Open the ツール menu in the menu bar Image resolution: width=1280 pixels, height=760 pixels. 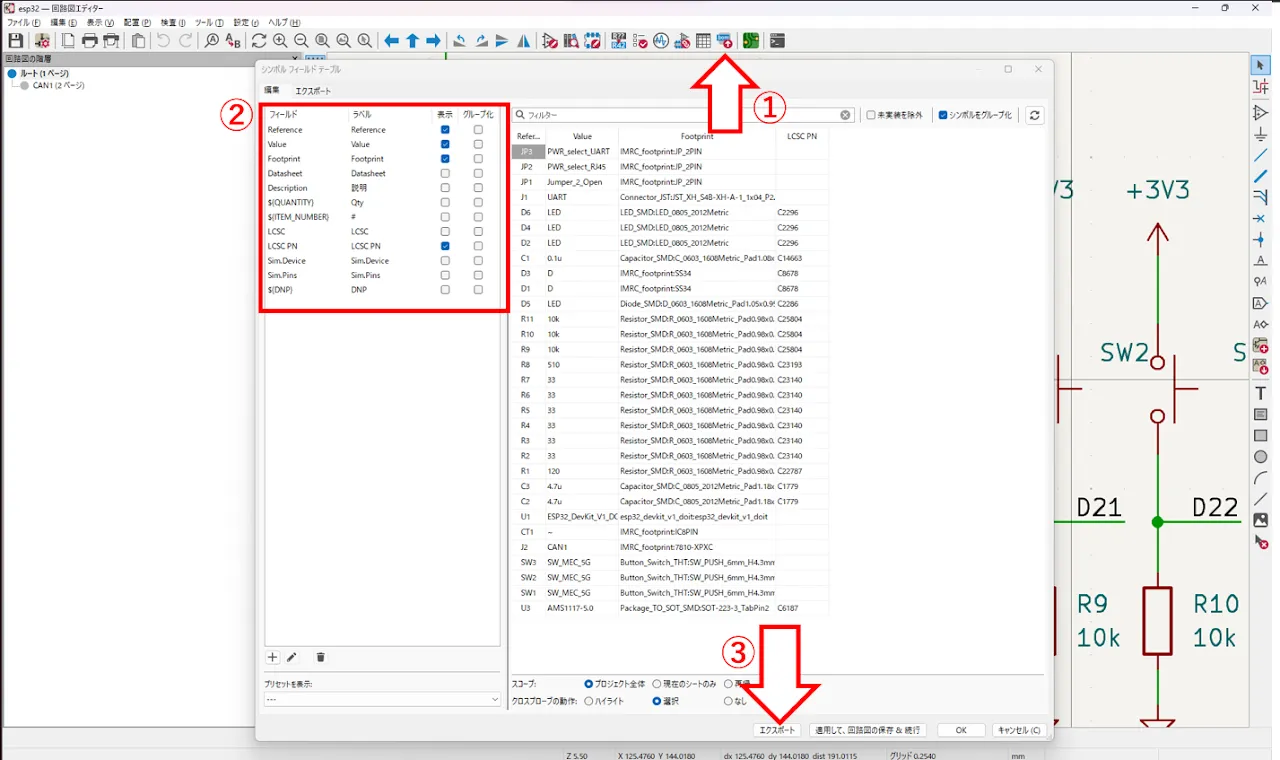click(x=208, y=22)
